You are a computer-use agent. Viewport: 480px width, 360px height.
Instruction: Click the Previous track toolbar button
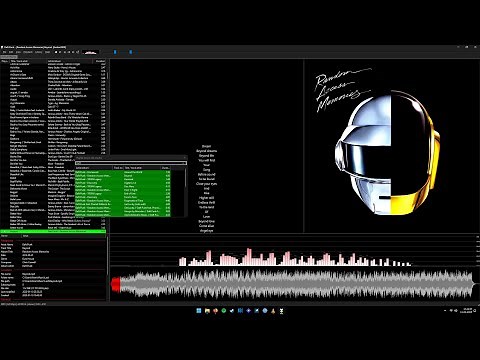(x=69, y=52)
